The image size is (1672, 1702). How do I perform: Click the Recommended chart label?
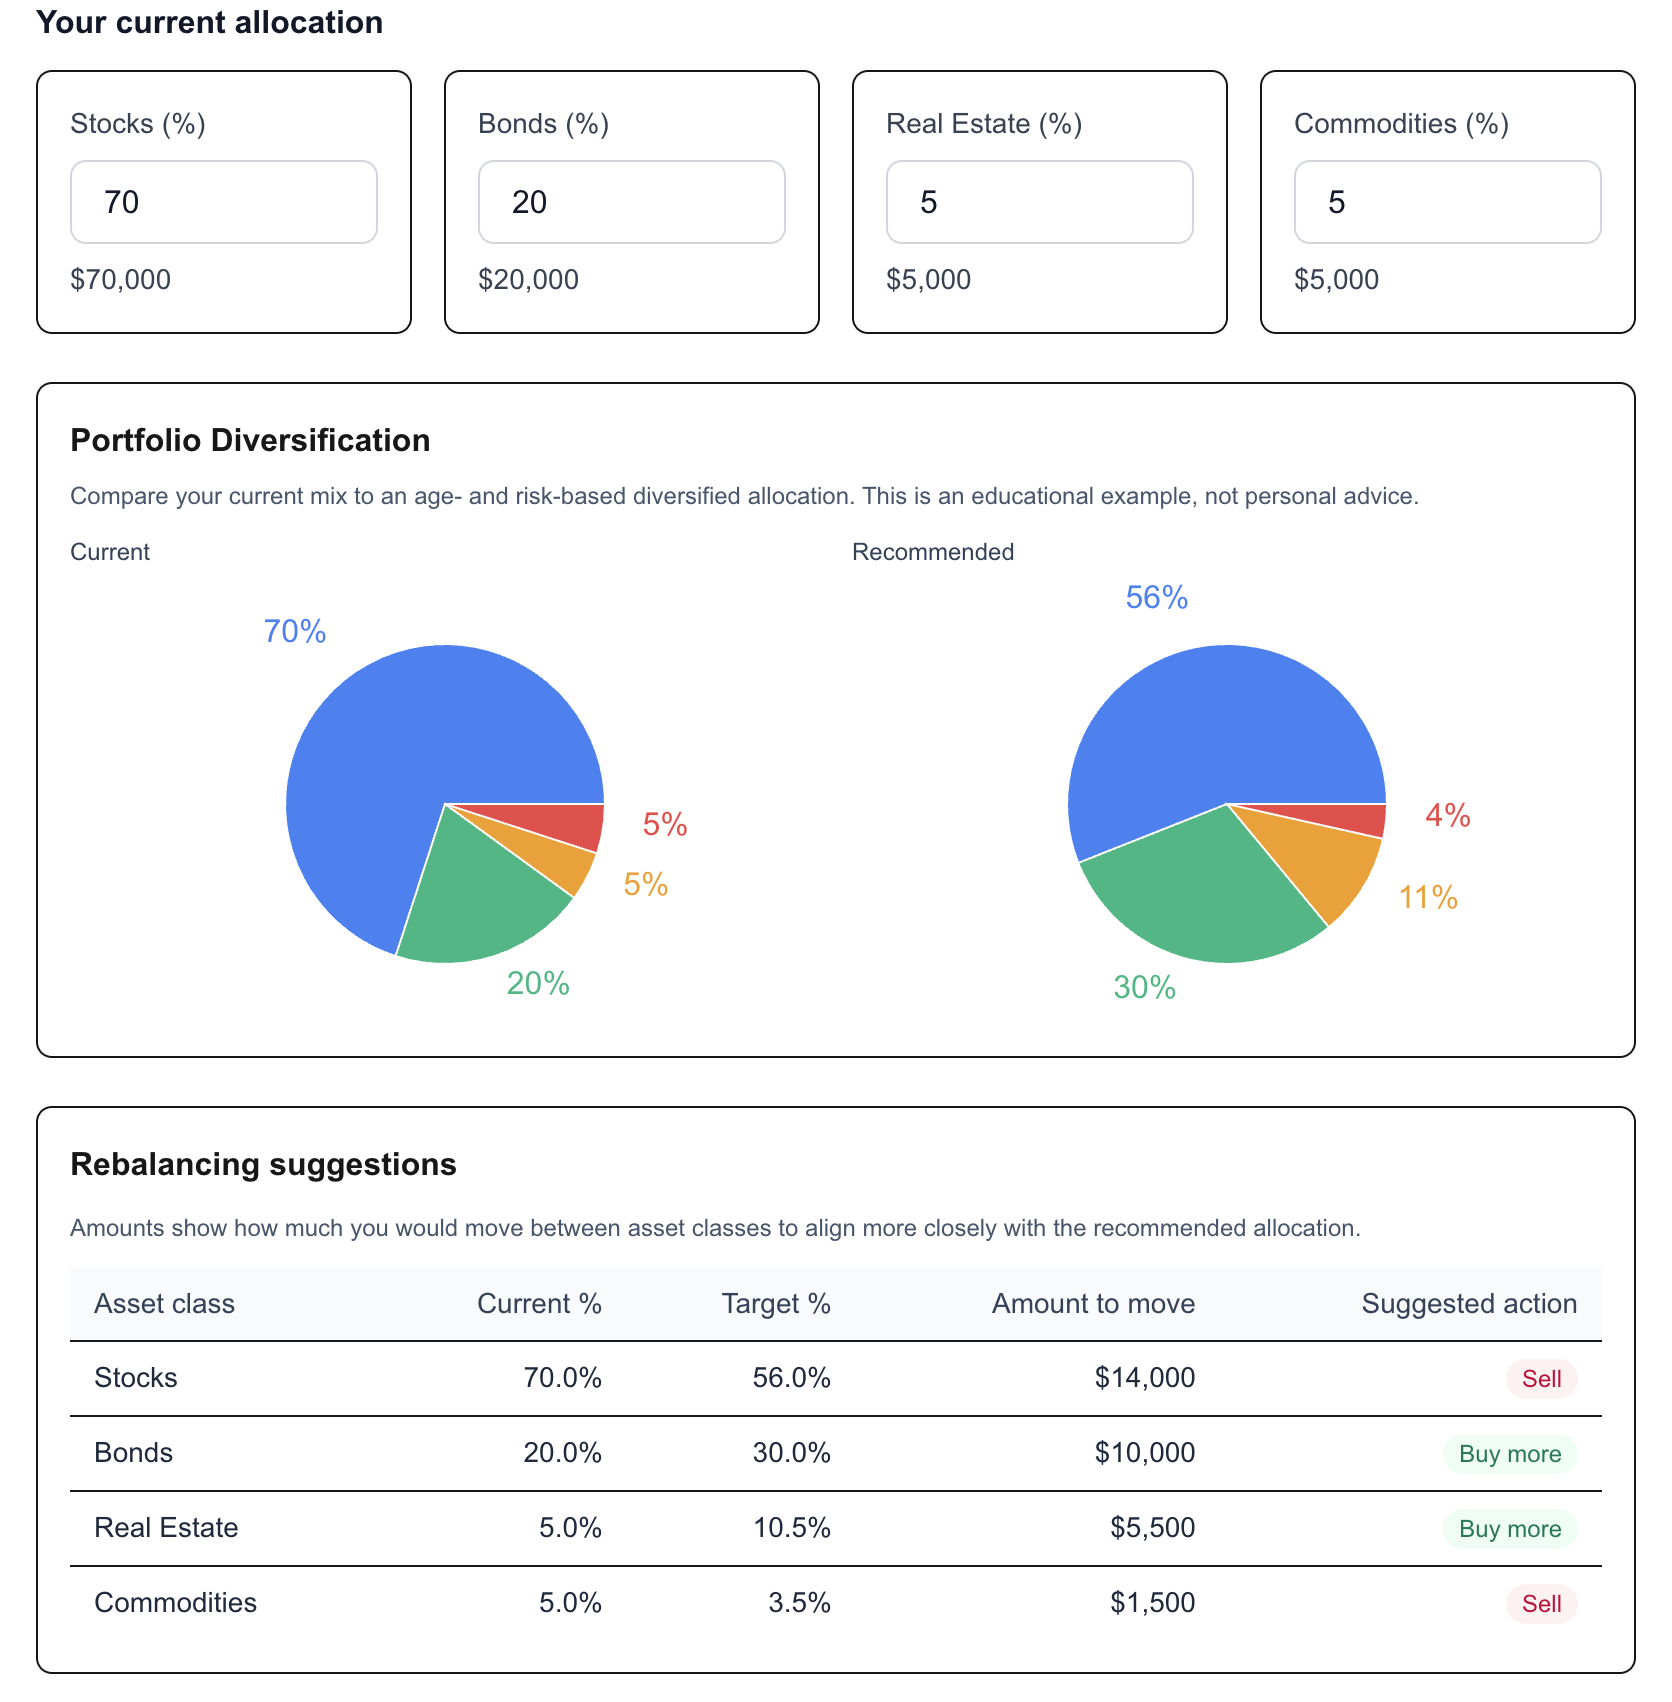click(932, 551)
